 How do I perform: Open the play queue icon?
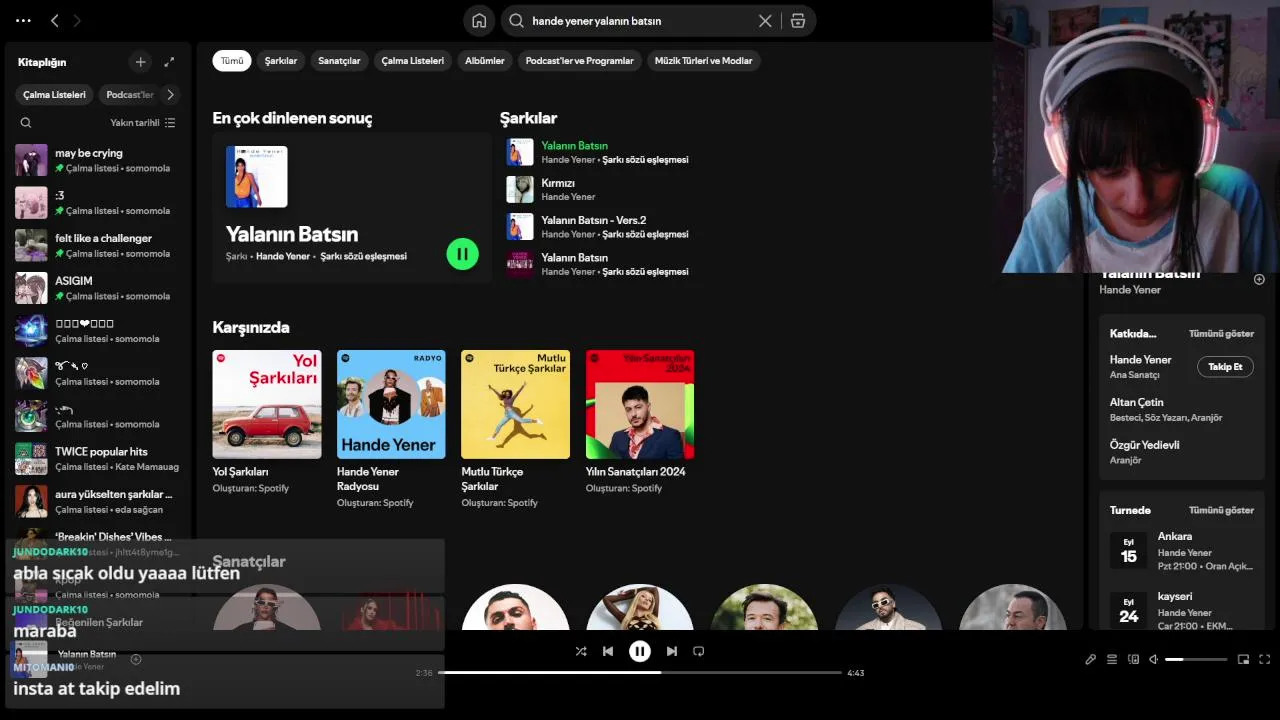tap(1111, 659)
